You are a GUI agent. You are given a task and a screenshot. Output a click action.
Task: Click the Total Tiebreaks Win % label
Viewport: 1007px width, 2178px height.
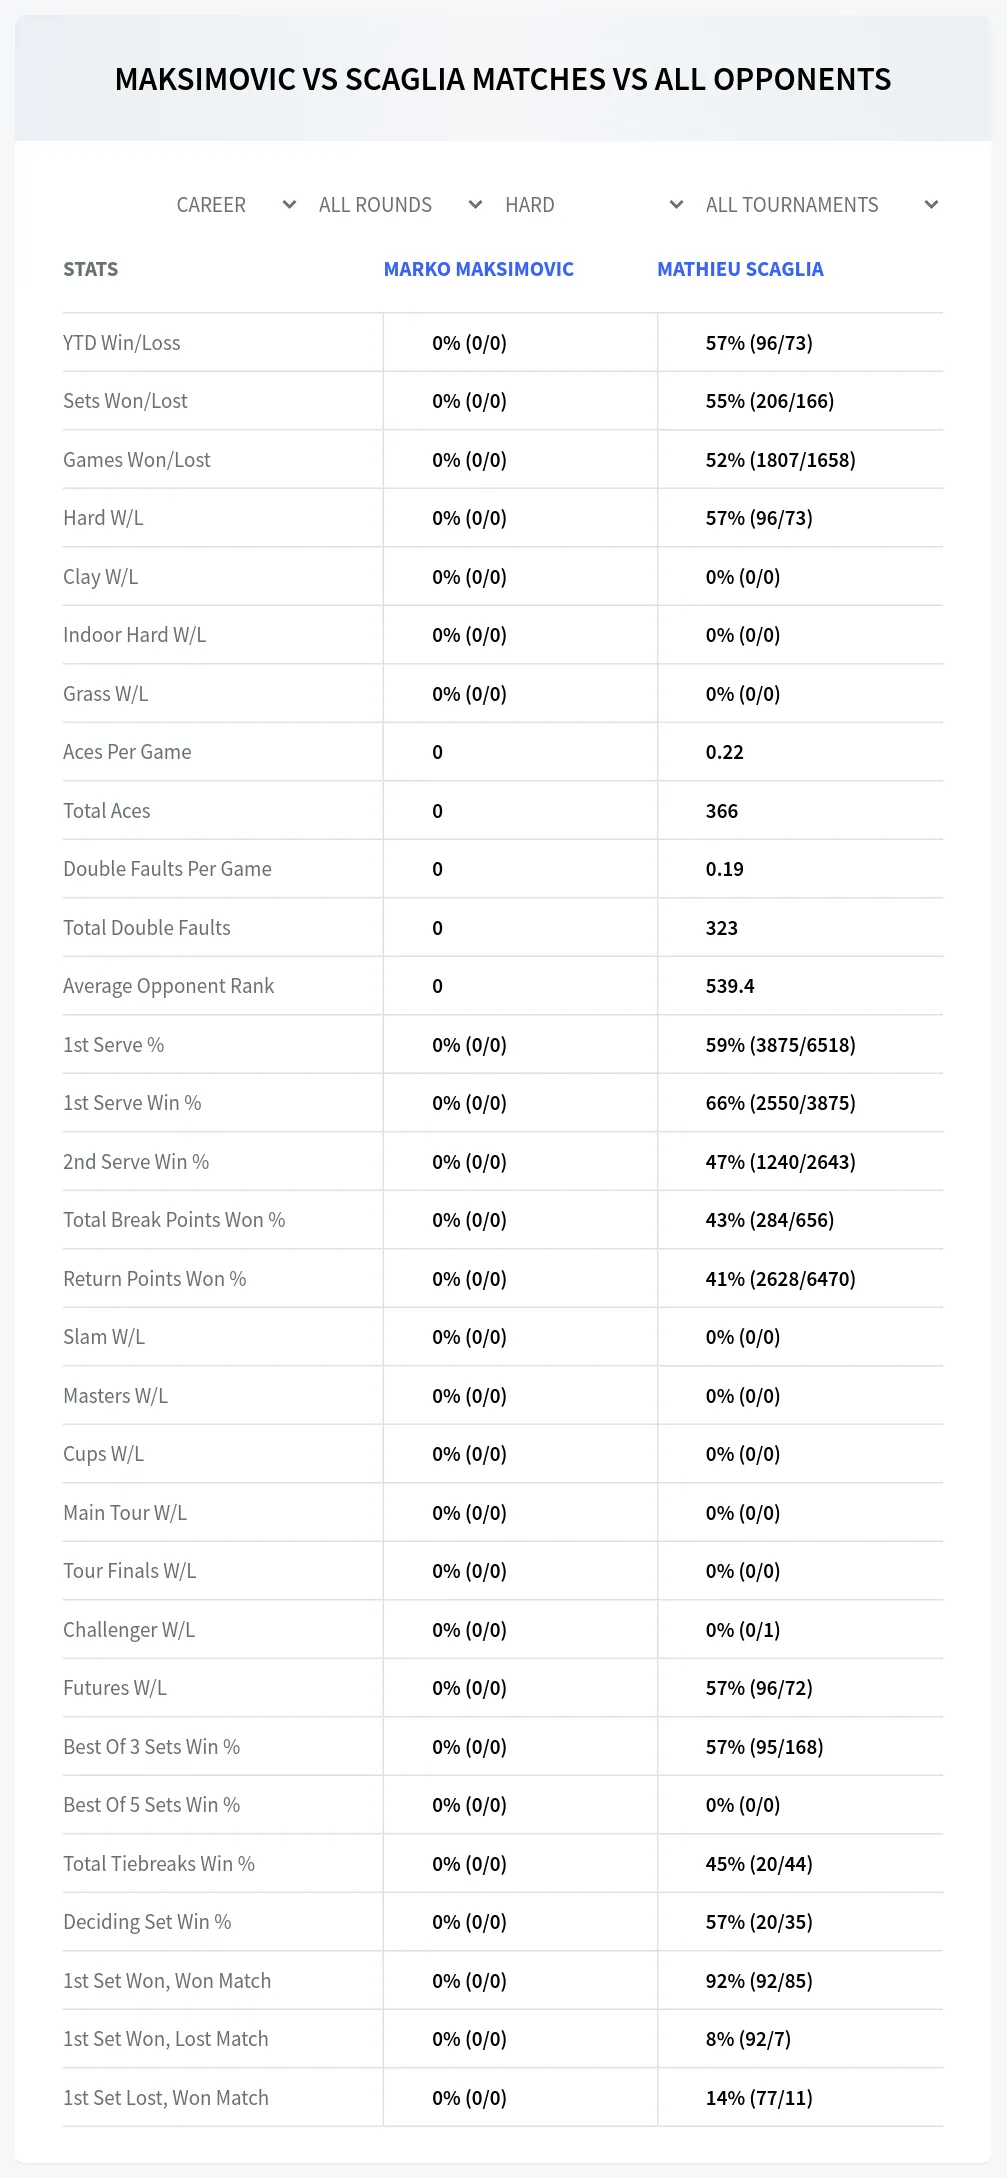[x=159, y=1864]
